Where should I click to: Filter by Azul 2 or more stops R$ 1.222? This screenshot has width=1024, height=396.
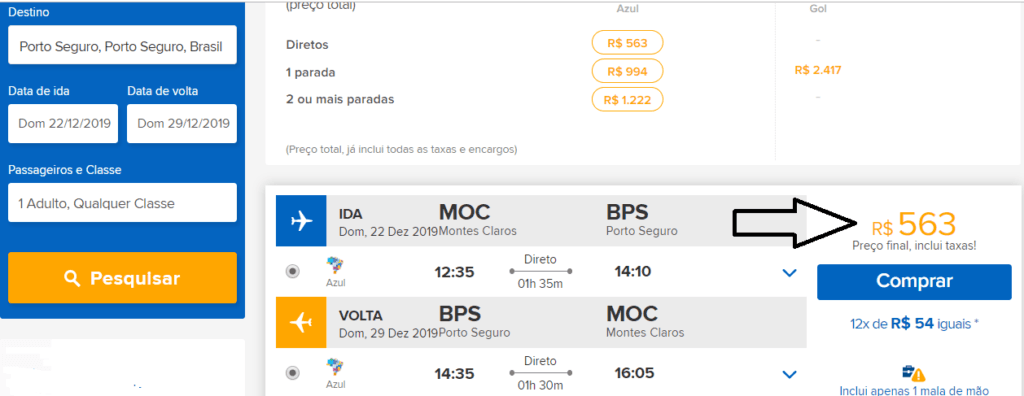click(627, 99)
